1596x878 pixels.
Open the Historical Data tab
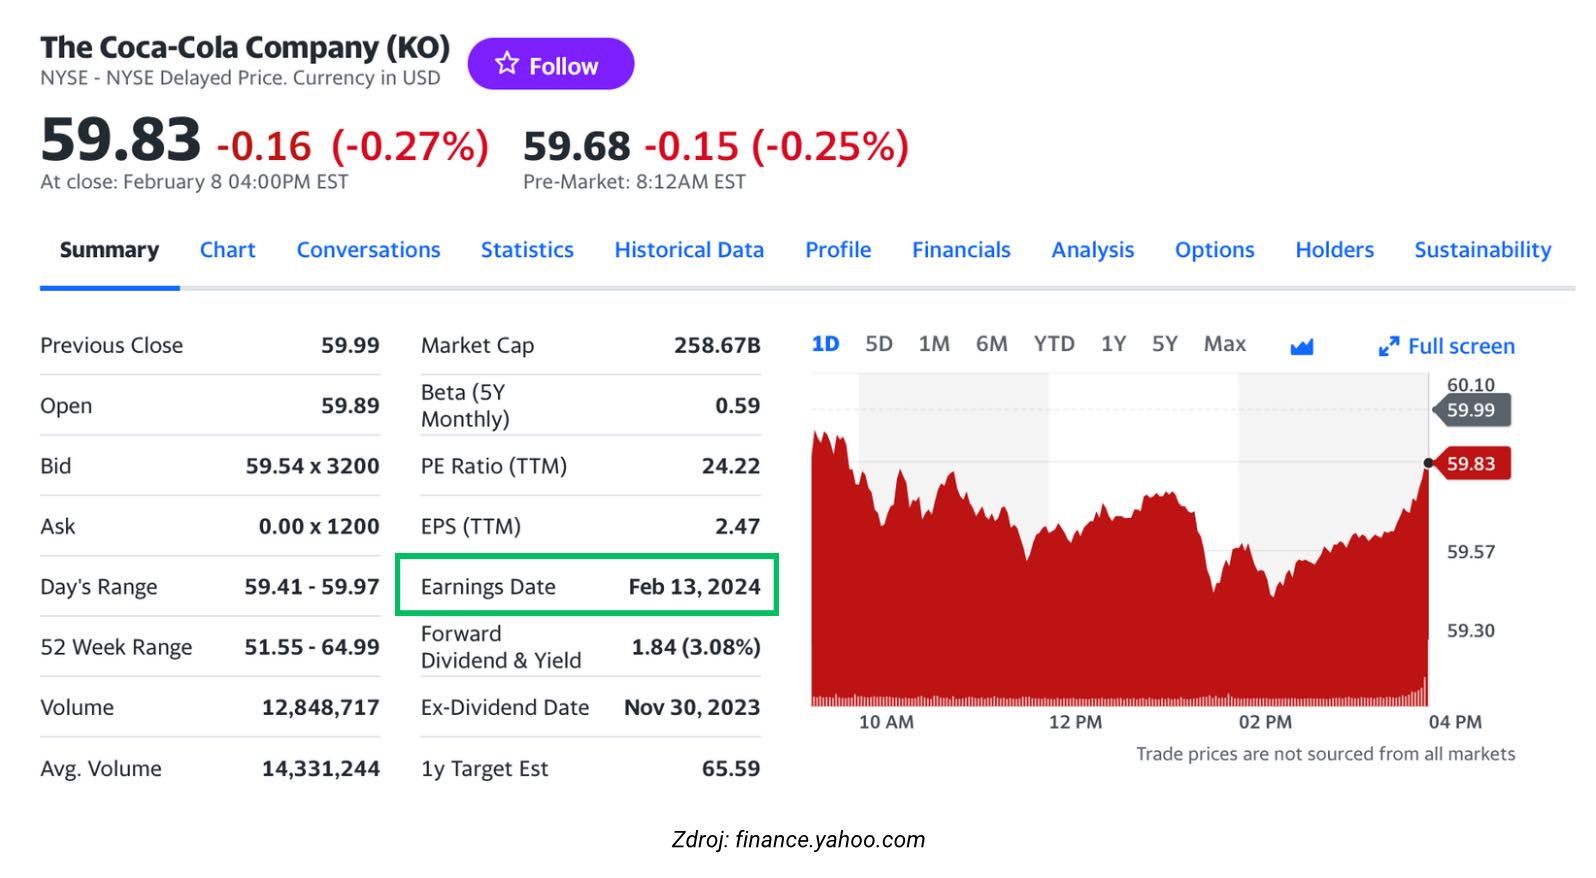689,250
